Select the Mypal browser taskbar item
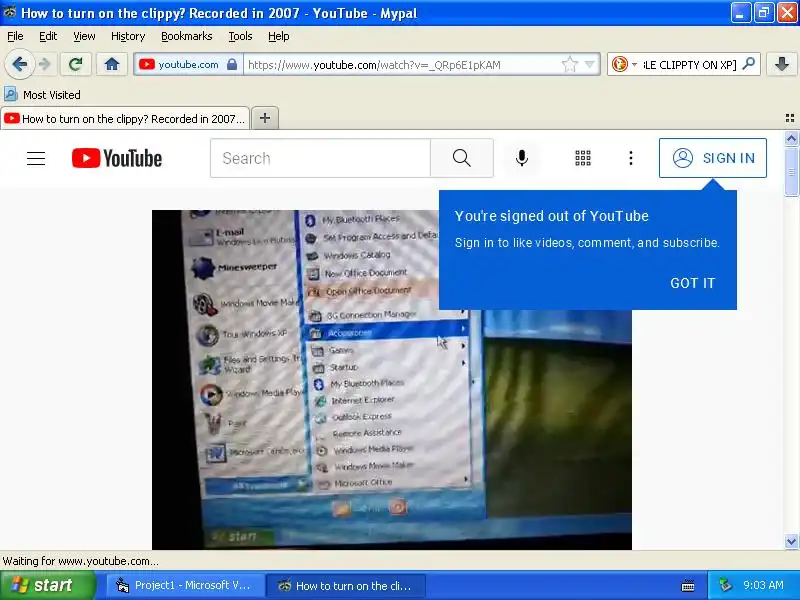Screen dimensions: 800x600 (x=346, y=585)
